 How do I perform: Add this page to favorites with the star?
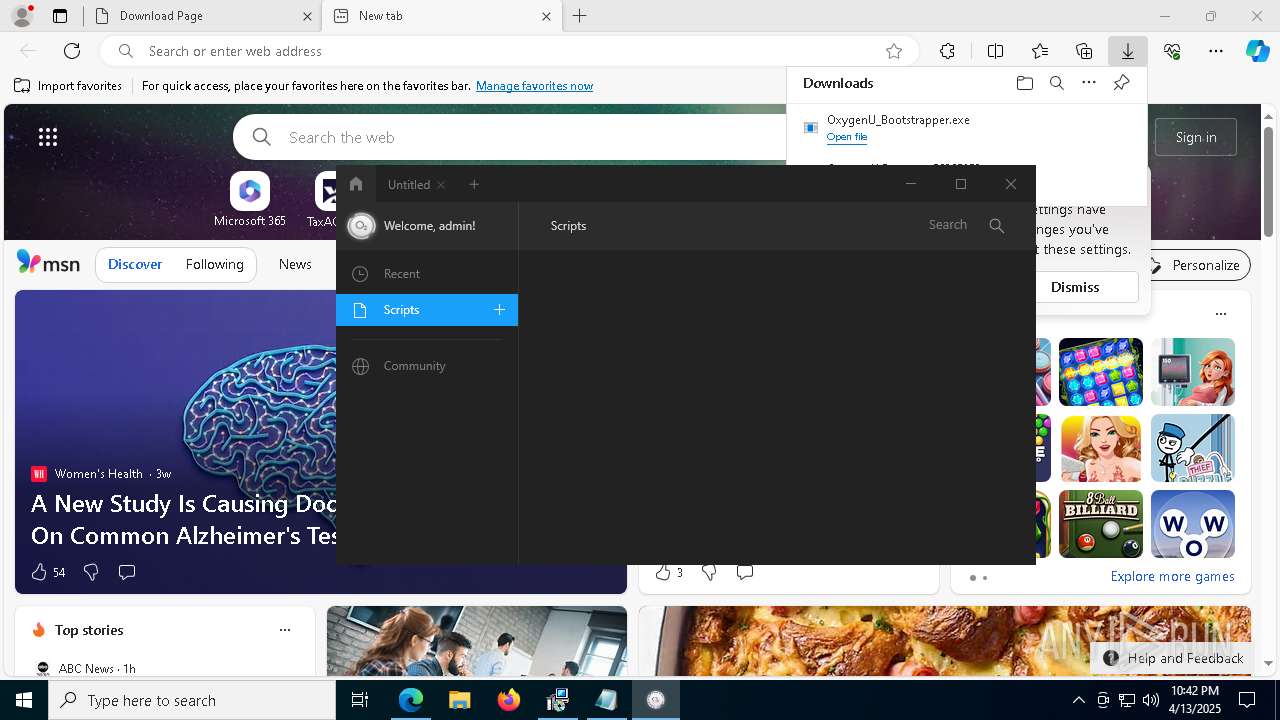point(894,51)
